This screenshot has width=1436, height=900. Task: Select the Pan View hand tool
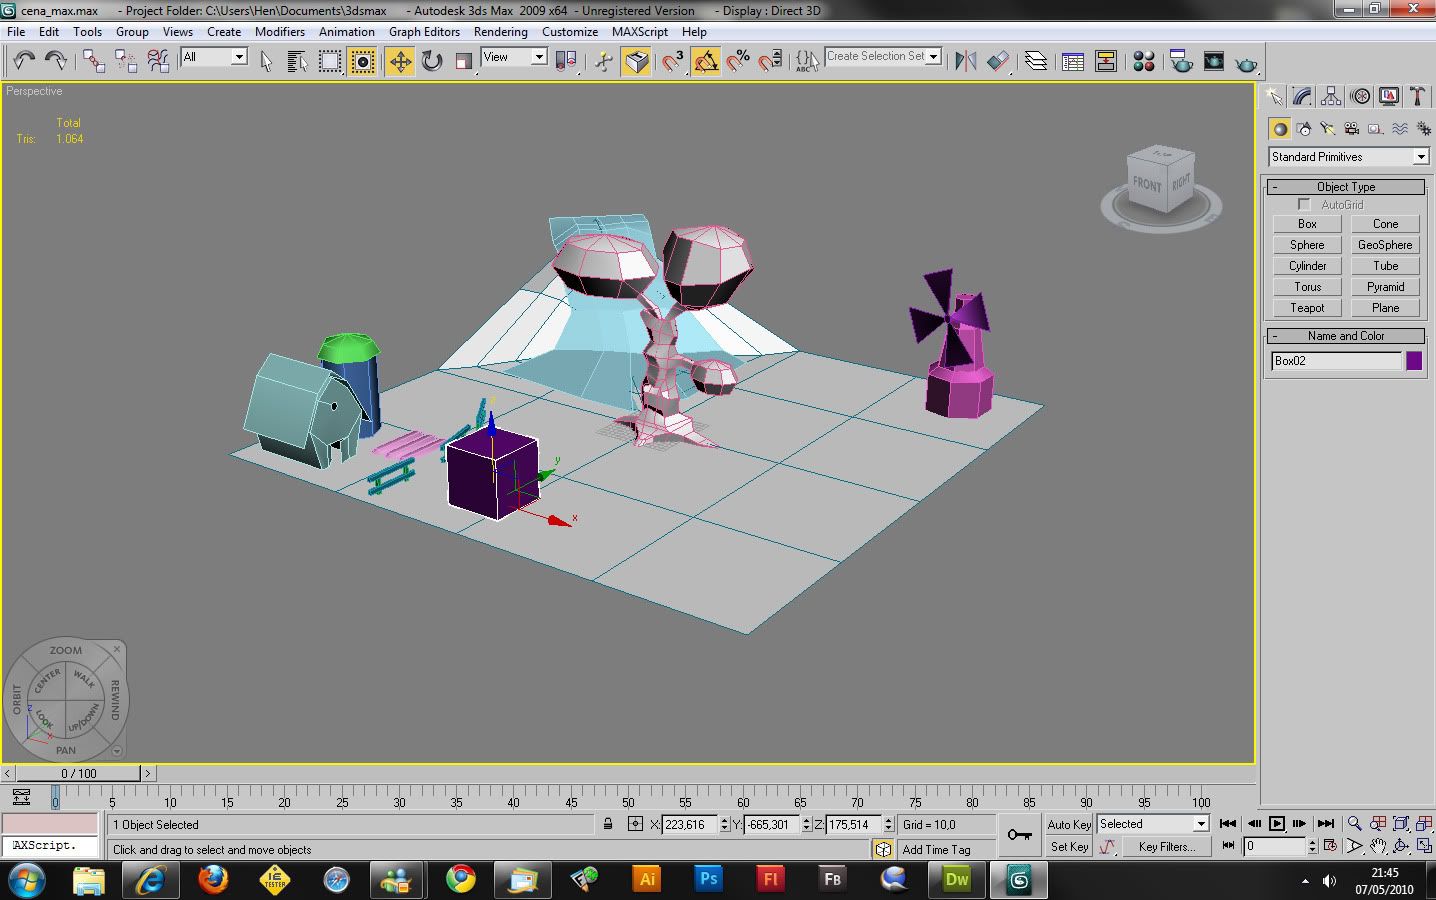click(x=1378, y=846)
